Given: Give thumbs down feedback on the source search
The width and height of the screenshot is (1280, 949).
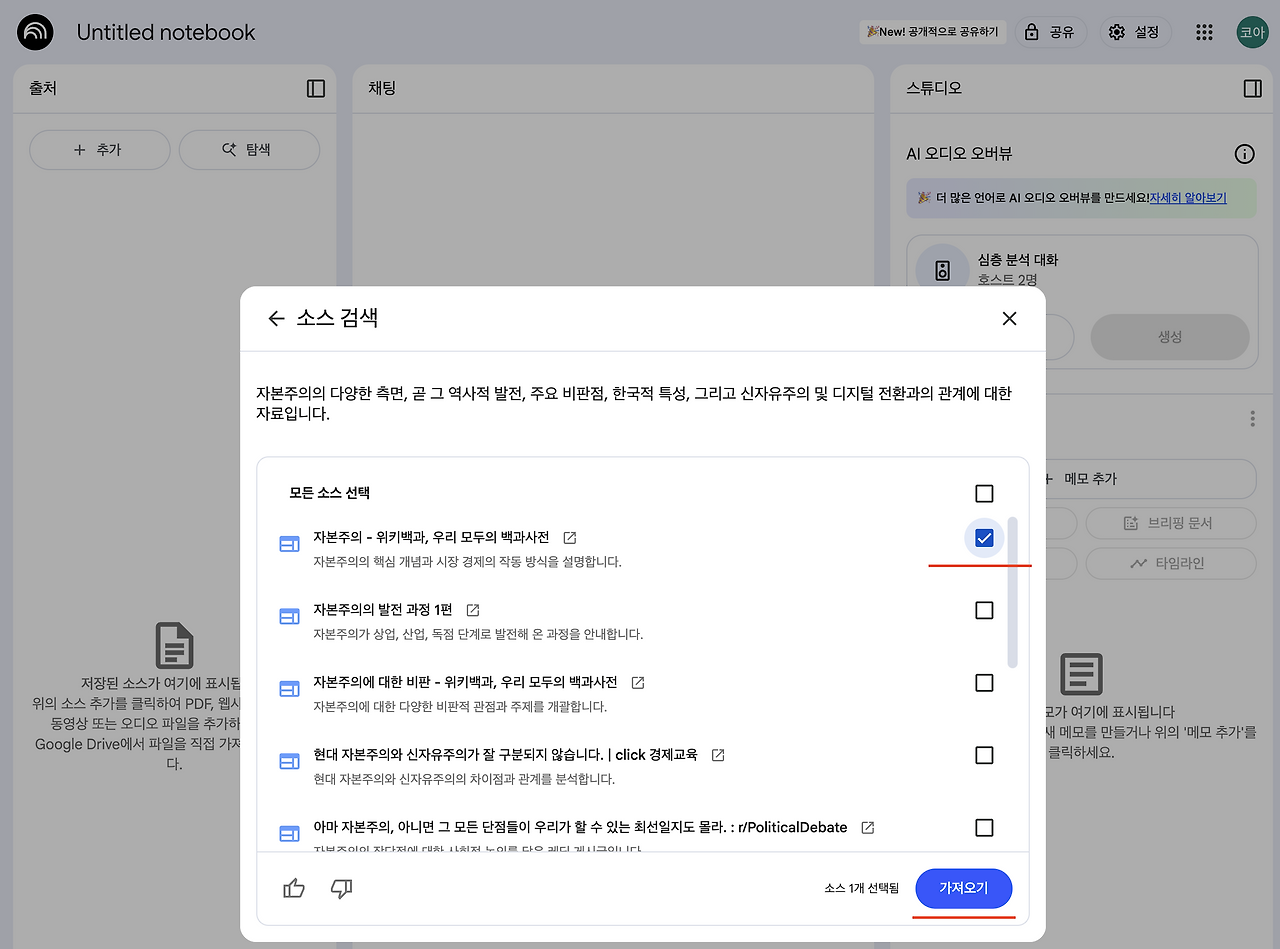Looking at the screenshot, I should point(341,888).
